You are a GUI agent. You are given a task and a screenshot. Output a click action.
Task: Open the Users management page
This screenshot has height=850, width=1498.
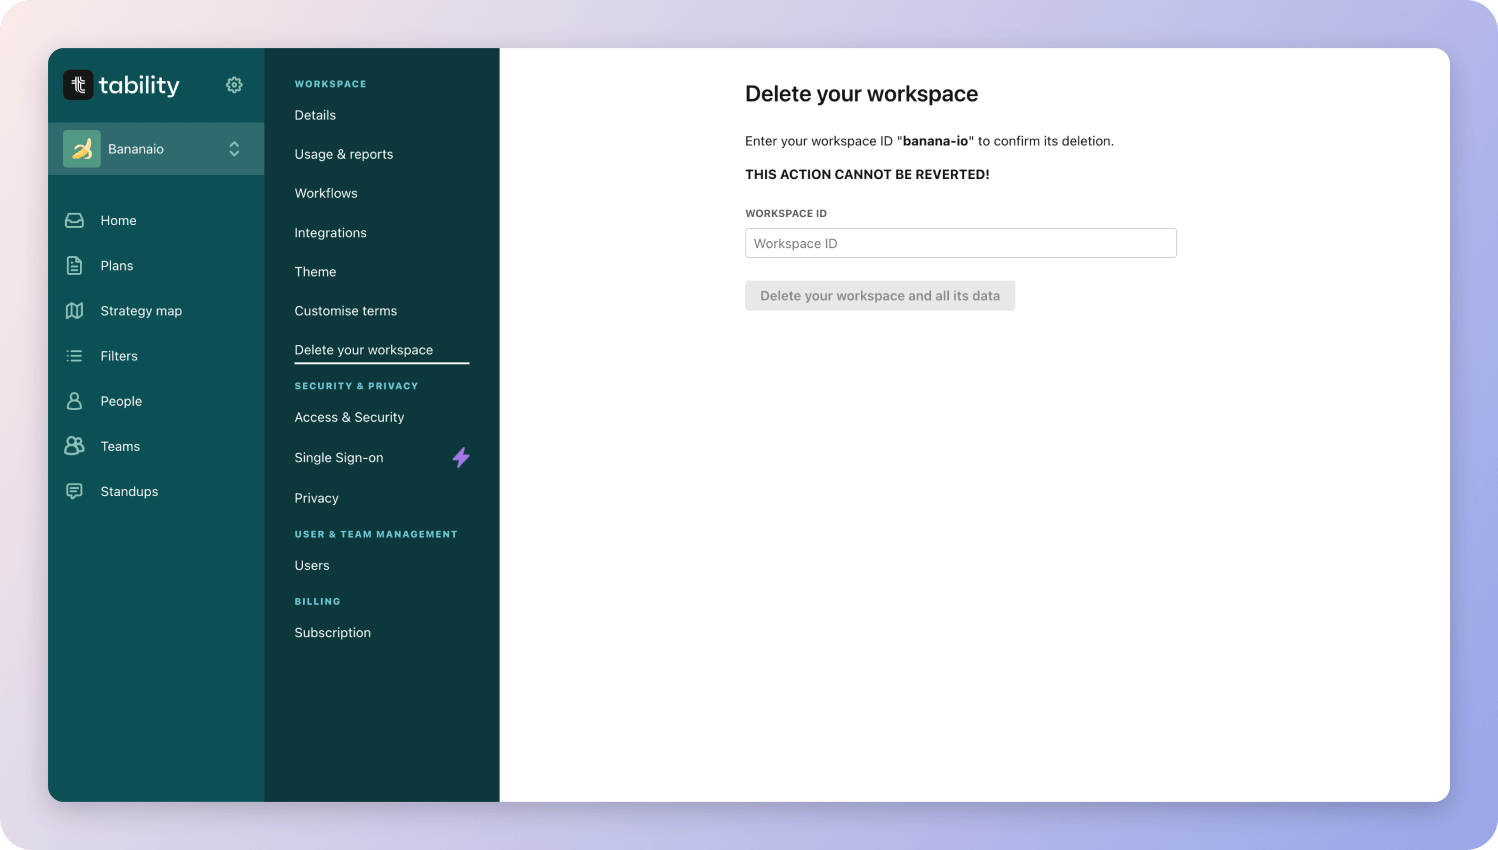coord(311,566)
